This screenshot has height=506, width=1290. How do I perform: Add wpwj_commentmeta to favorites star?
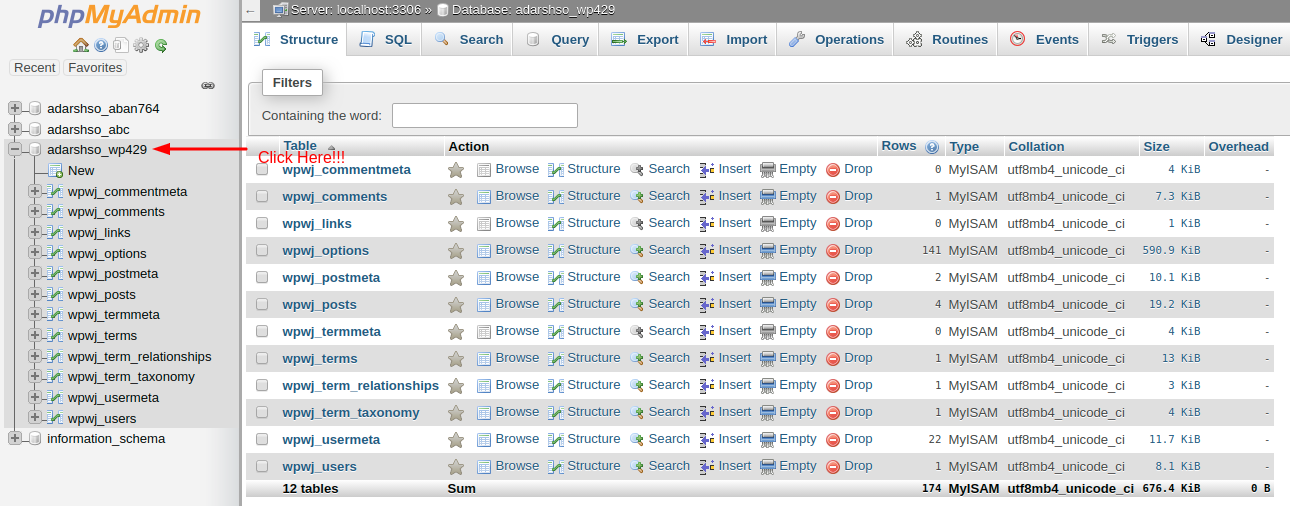point(456,170)
